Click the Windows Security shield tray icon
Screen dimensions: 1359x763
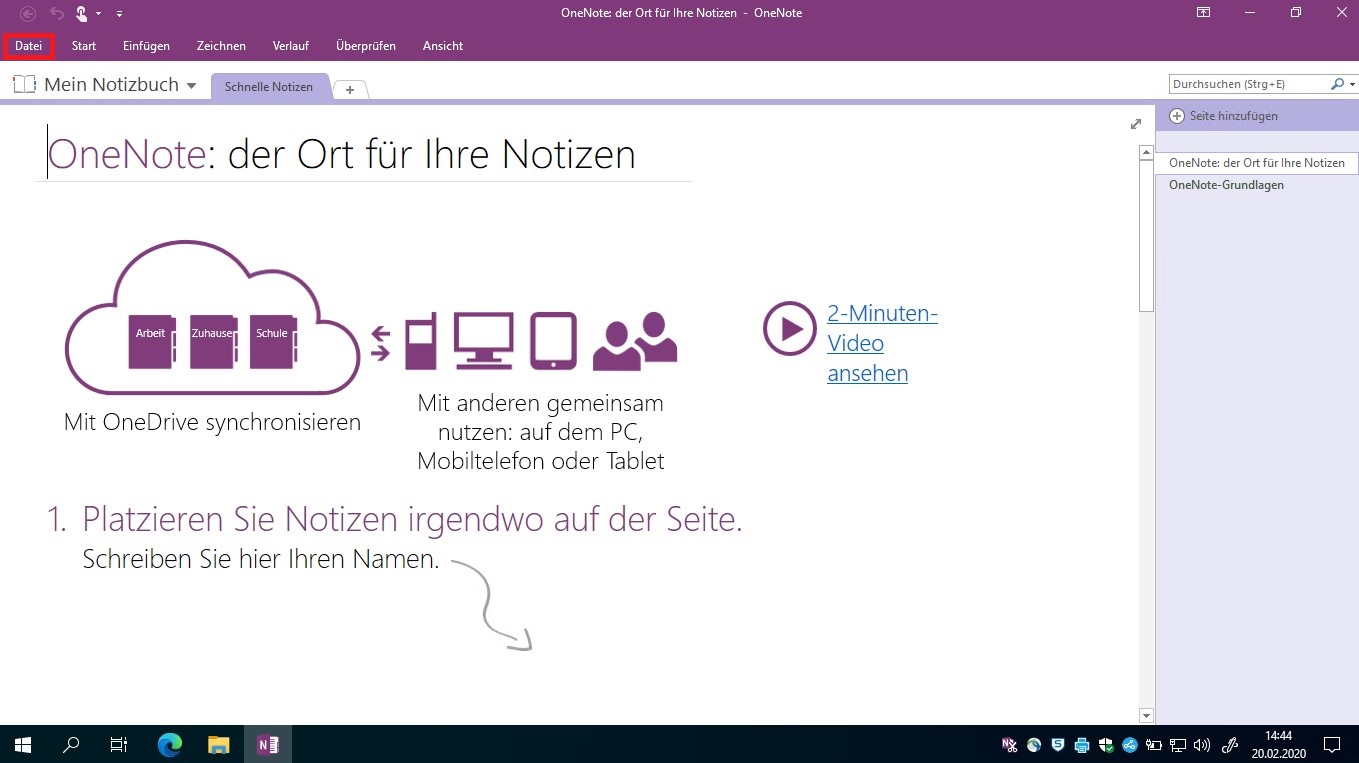(x=1106, y=744)
